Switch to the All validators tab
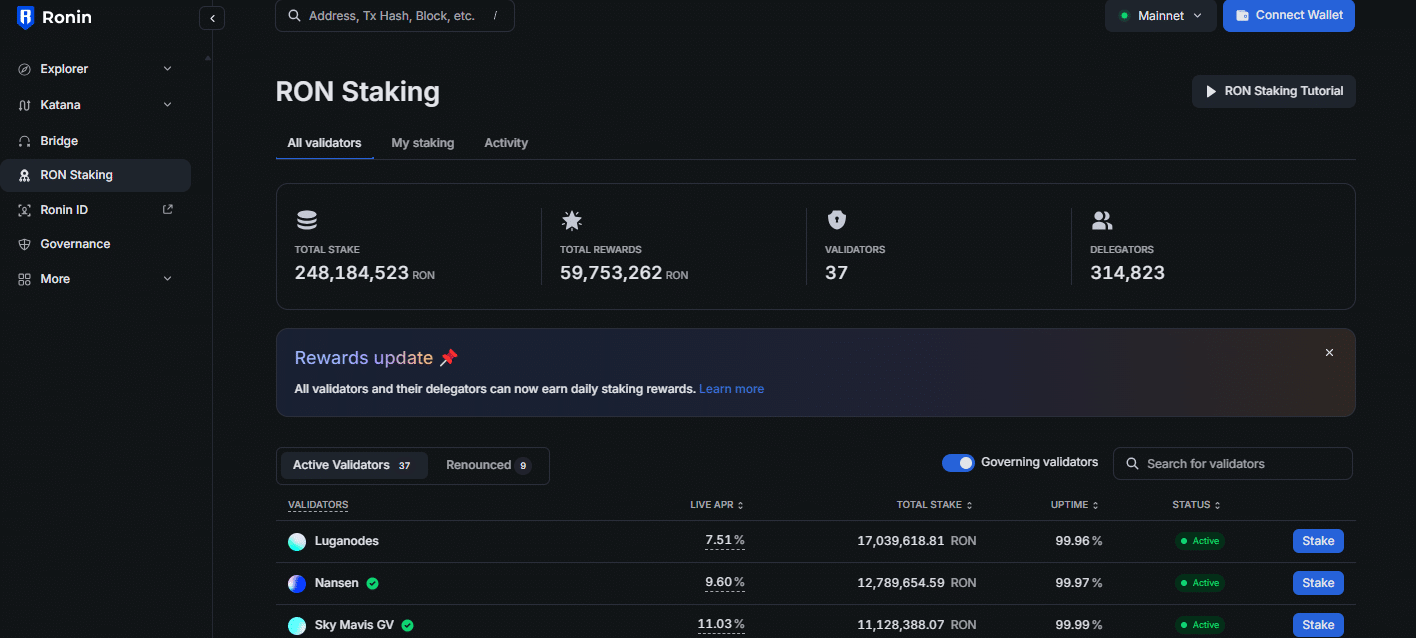1416x638 pixels. (x=324, y=143)
